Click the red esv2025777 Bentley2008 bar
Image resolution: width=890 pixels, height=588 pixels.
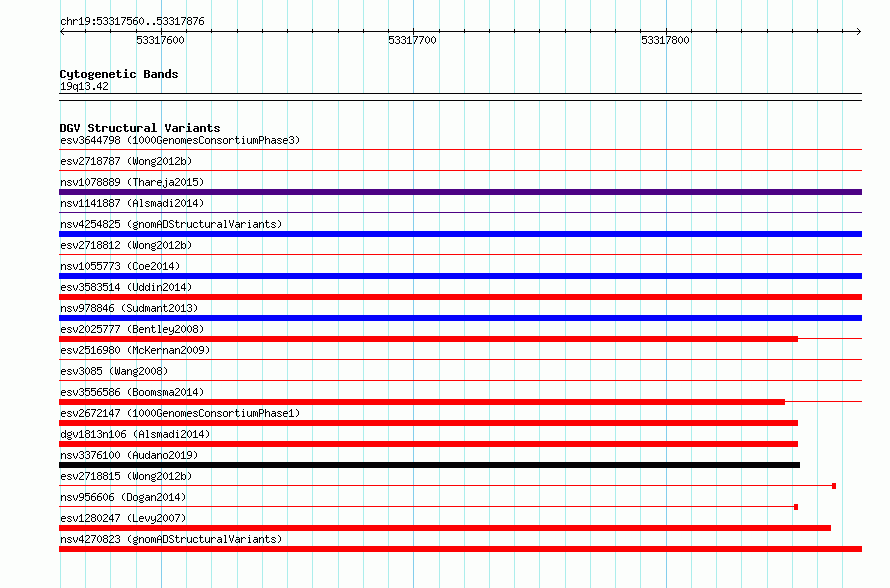click(x=429, y=339)
